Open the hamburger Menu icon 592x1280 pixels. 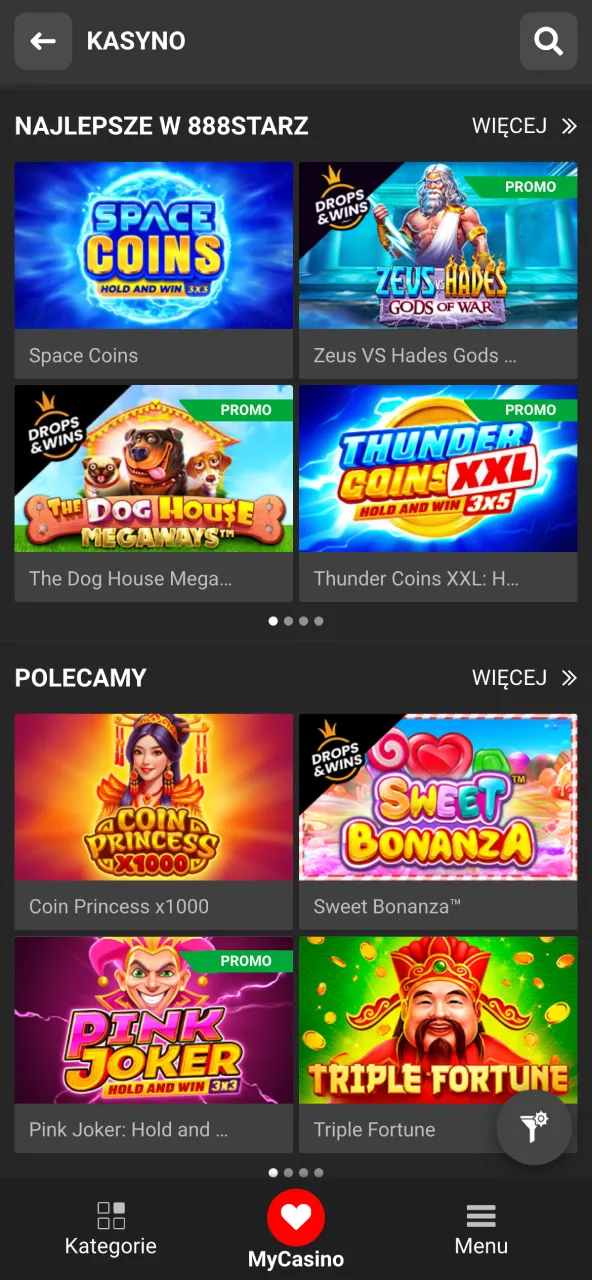click(481, 1216)
